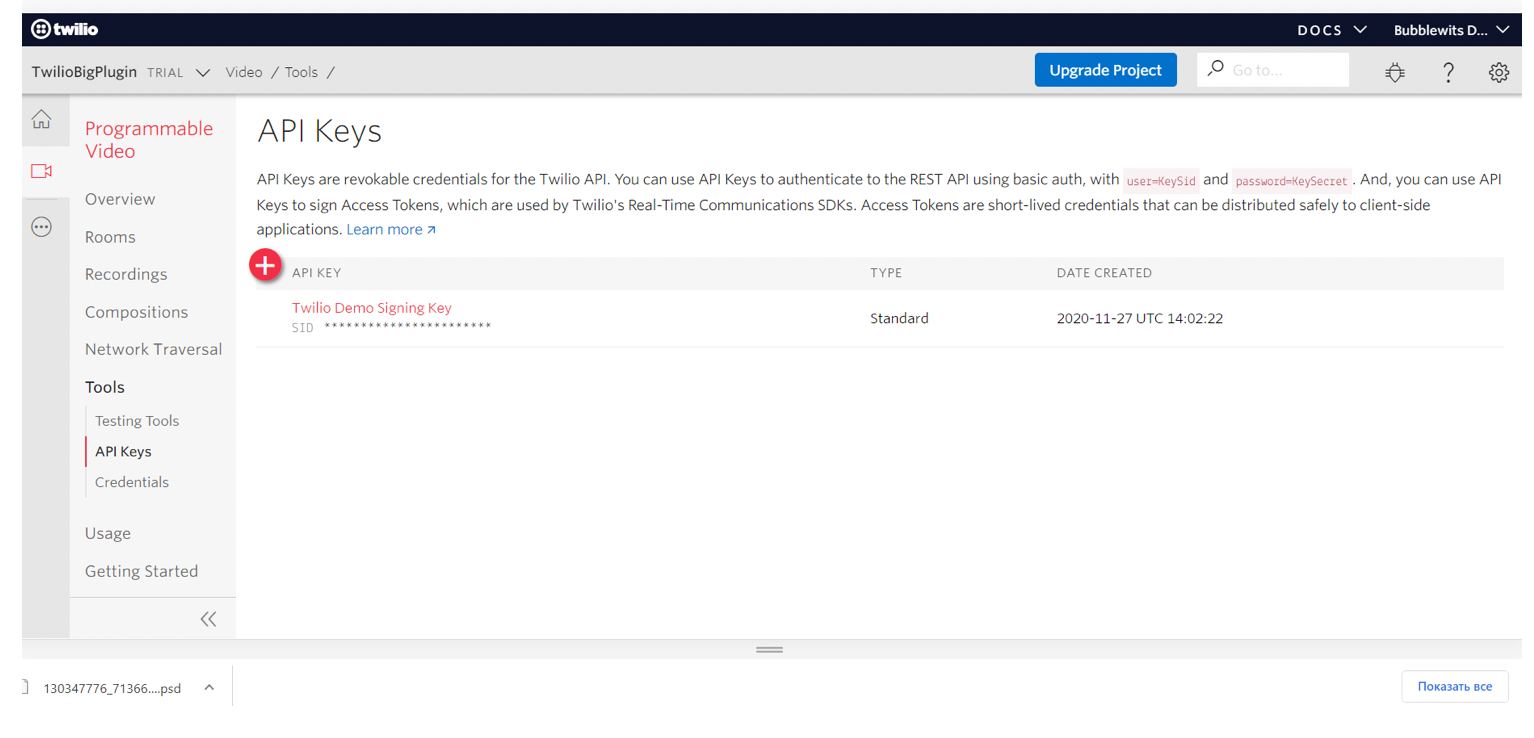Screen dimensions: 1534x738
Task: Open Testing Tools submenu item
Action: tap(137, 421)
